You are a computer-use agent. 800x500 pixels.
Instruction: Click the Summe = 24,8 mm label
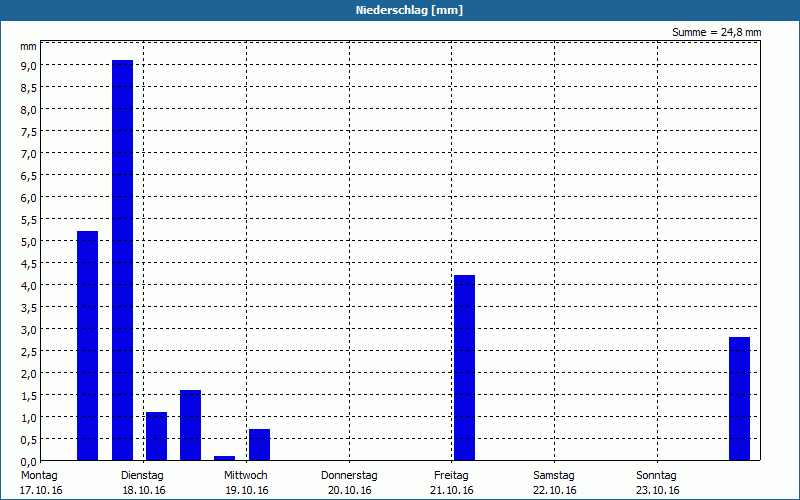point(716,32)
